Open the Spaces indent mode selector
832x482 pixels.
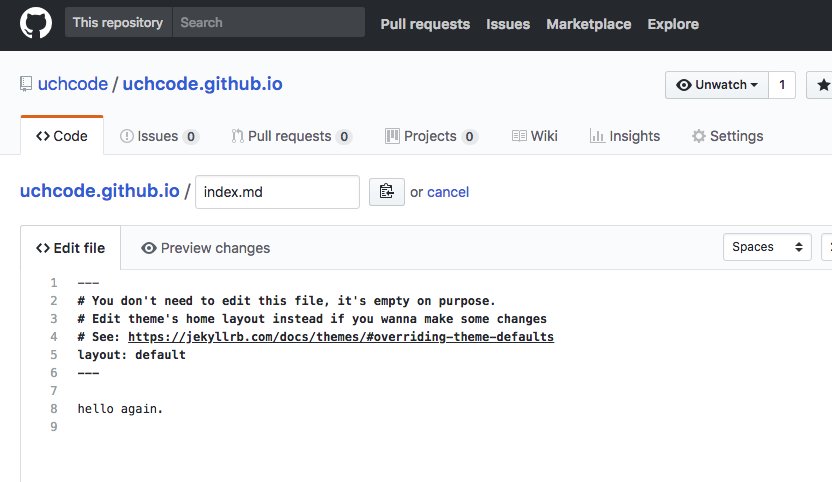[767, 247]
